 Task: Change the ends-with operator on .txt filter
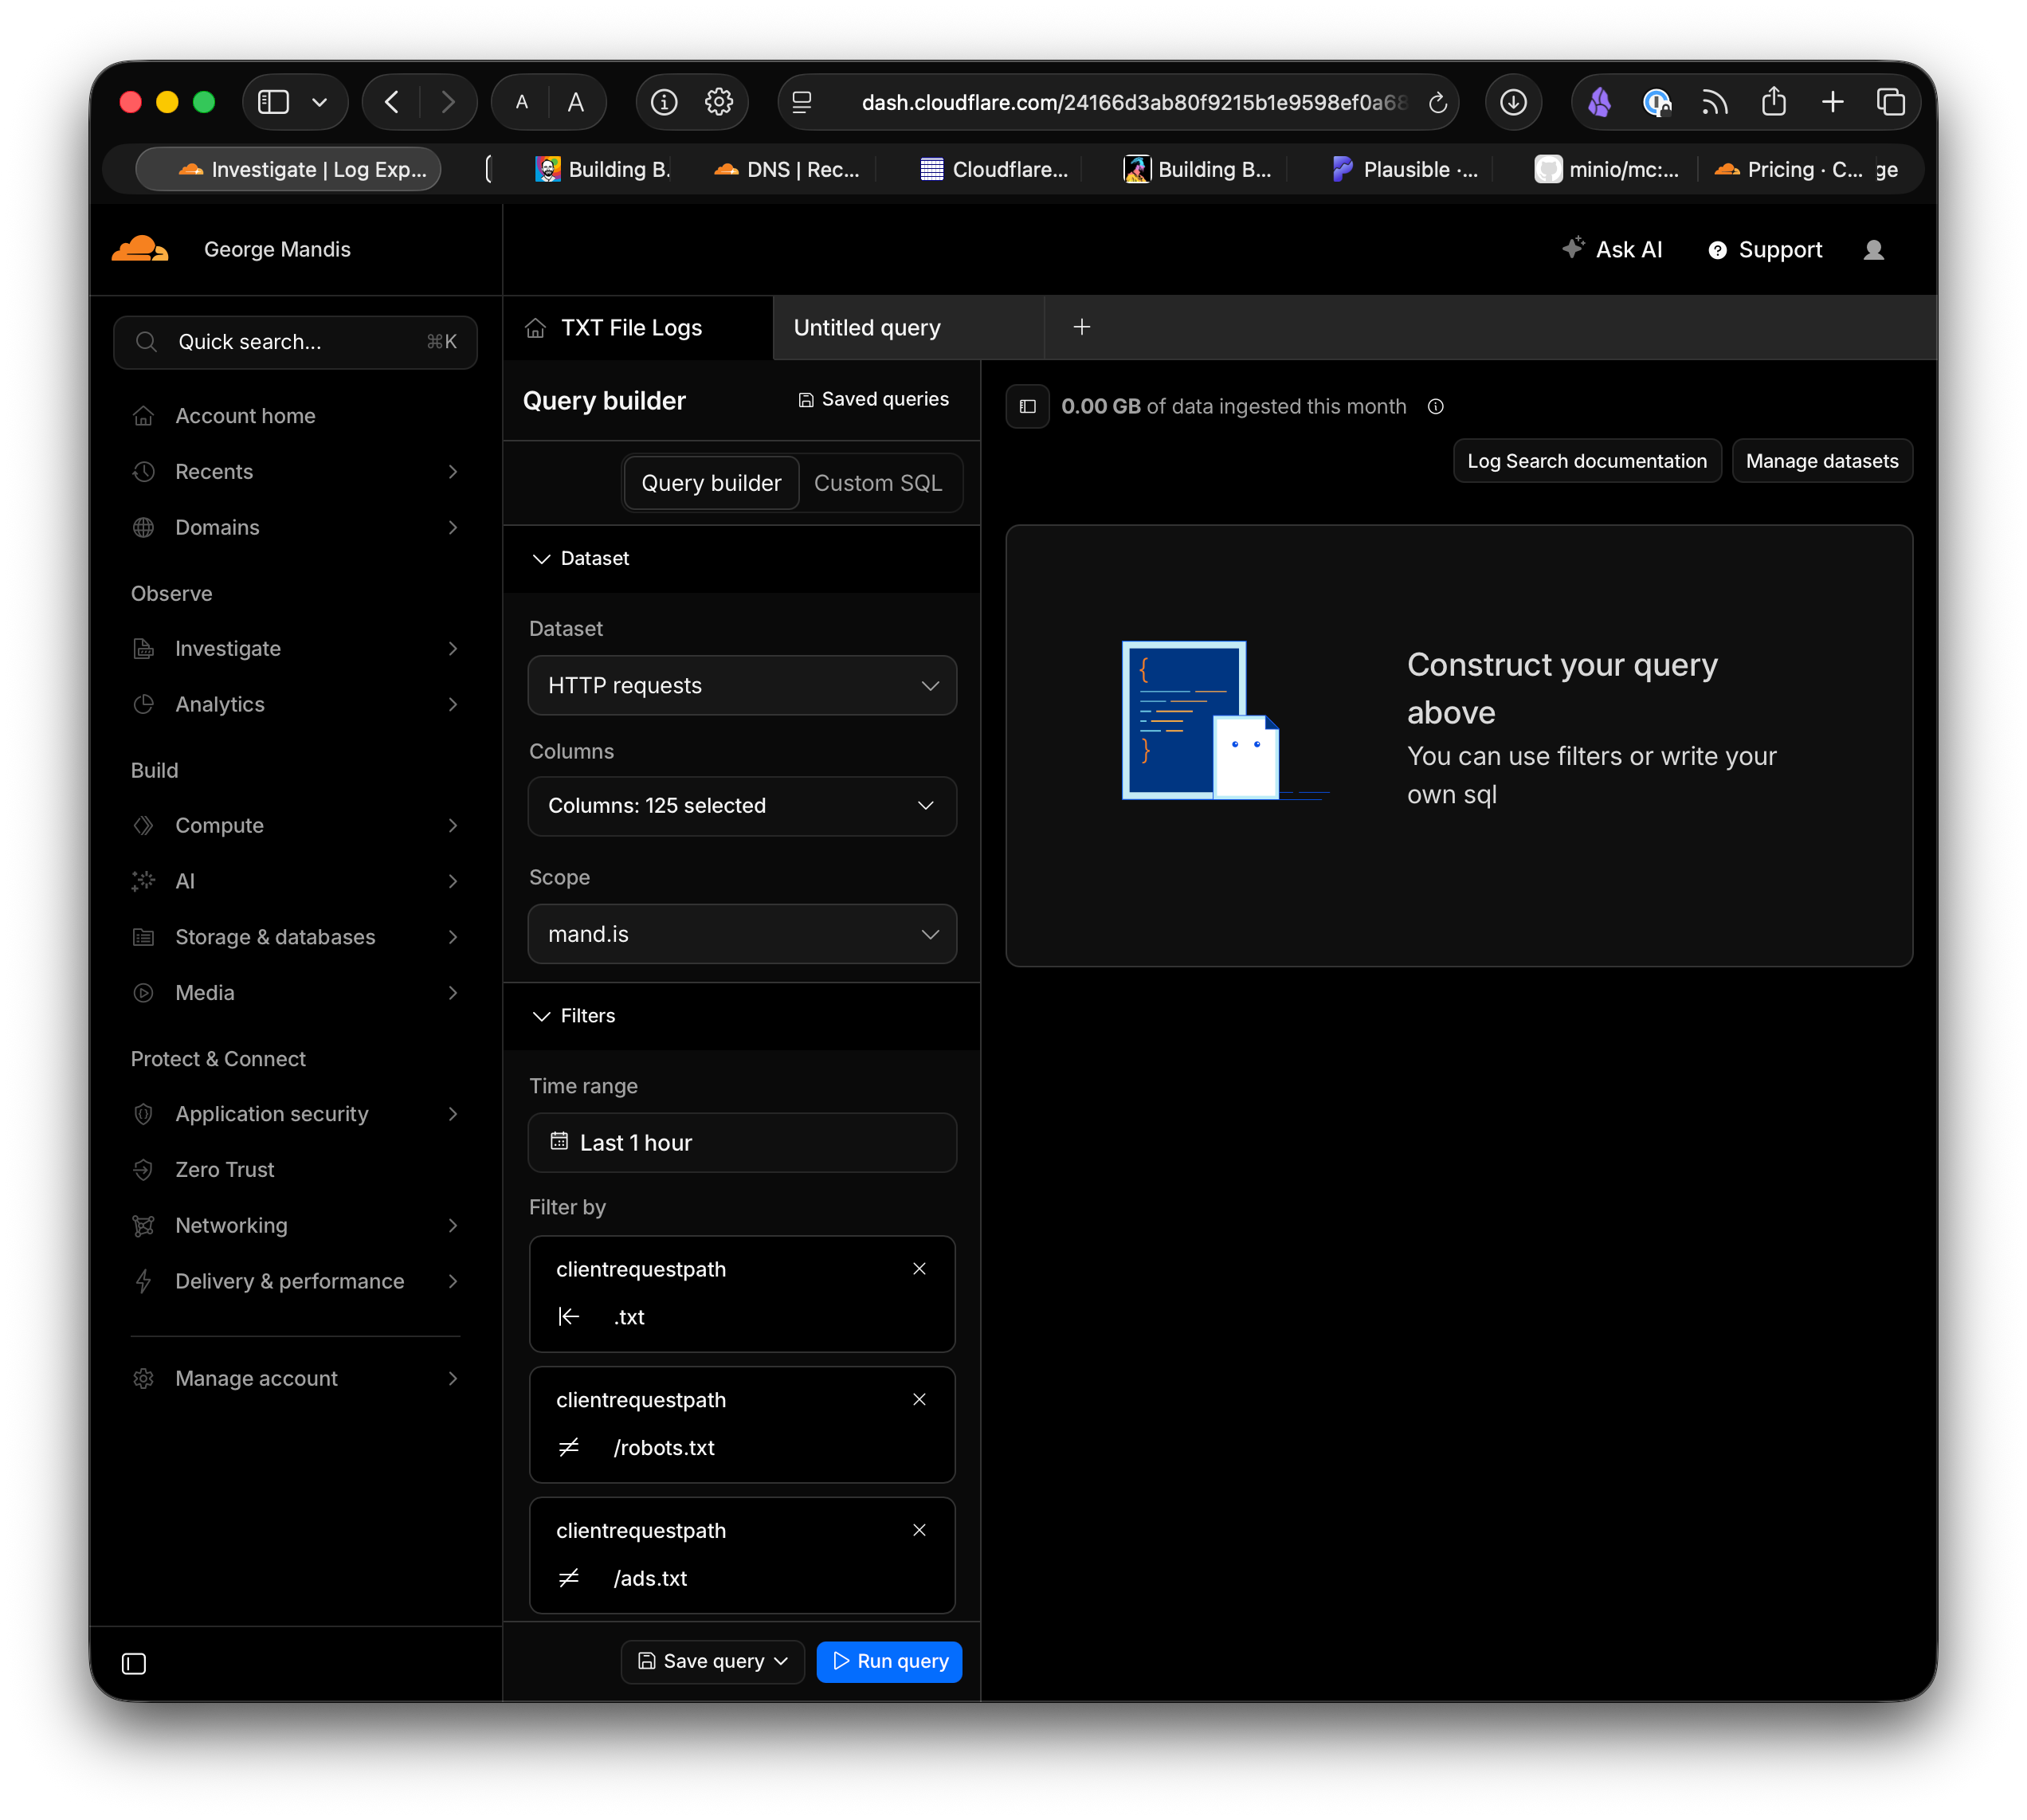coord(569,1316)
